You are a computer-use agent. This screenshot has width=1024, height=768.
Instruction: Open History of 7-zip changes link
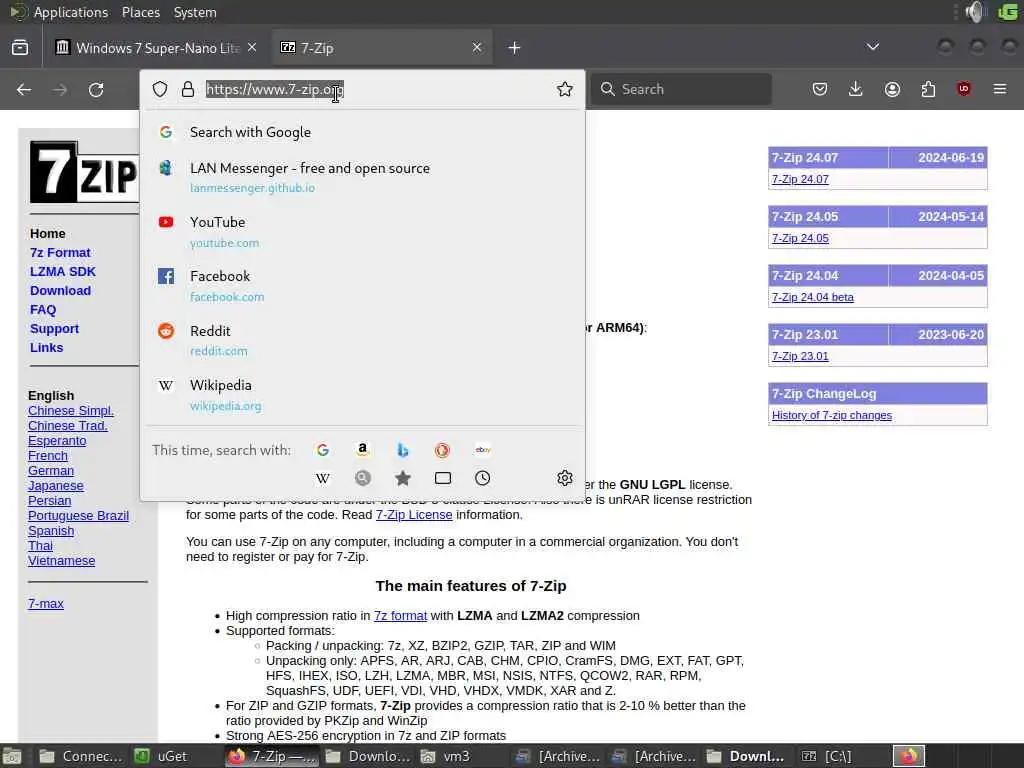pyautogui.click(x=831, y=415)
